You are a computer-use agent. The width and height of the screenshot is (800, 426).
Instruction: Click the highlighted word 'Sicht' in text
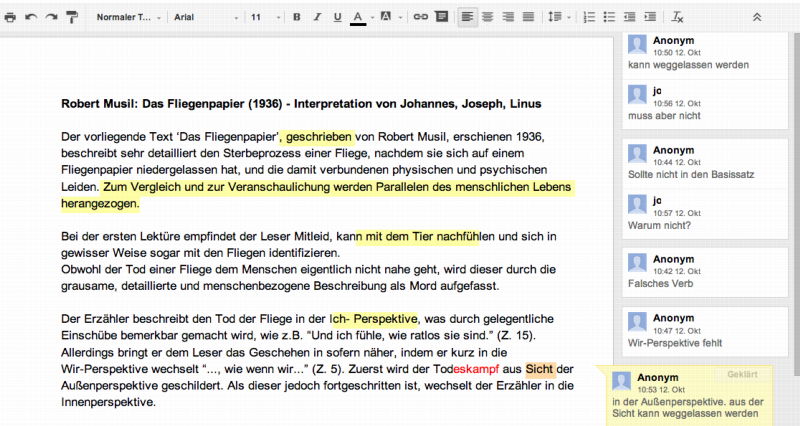(x=538, y=367)
